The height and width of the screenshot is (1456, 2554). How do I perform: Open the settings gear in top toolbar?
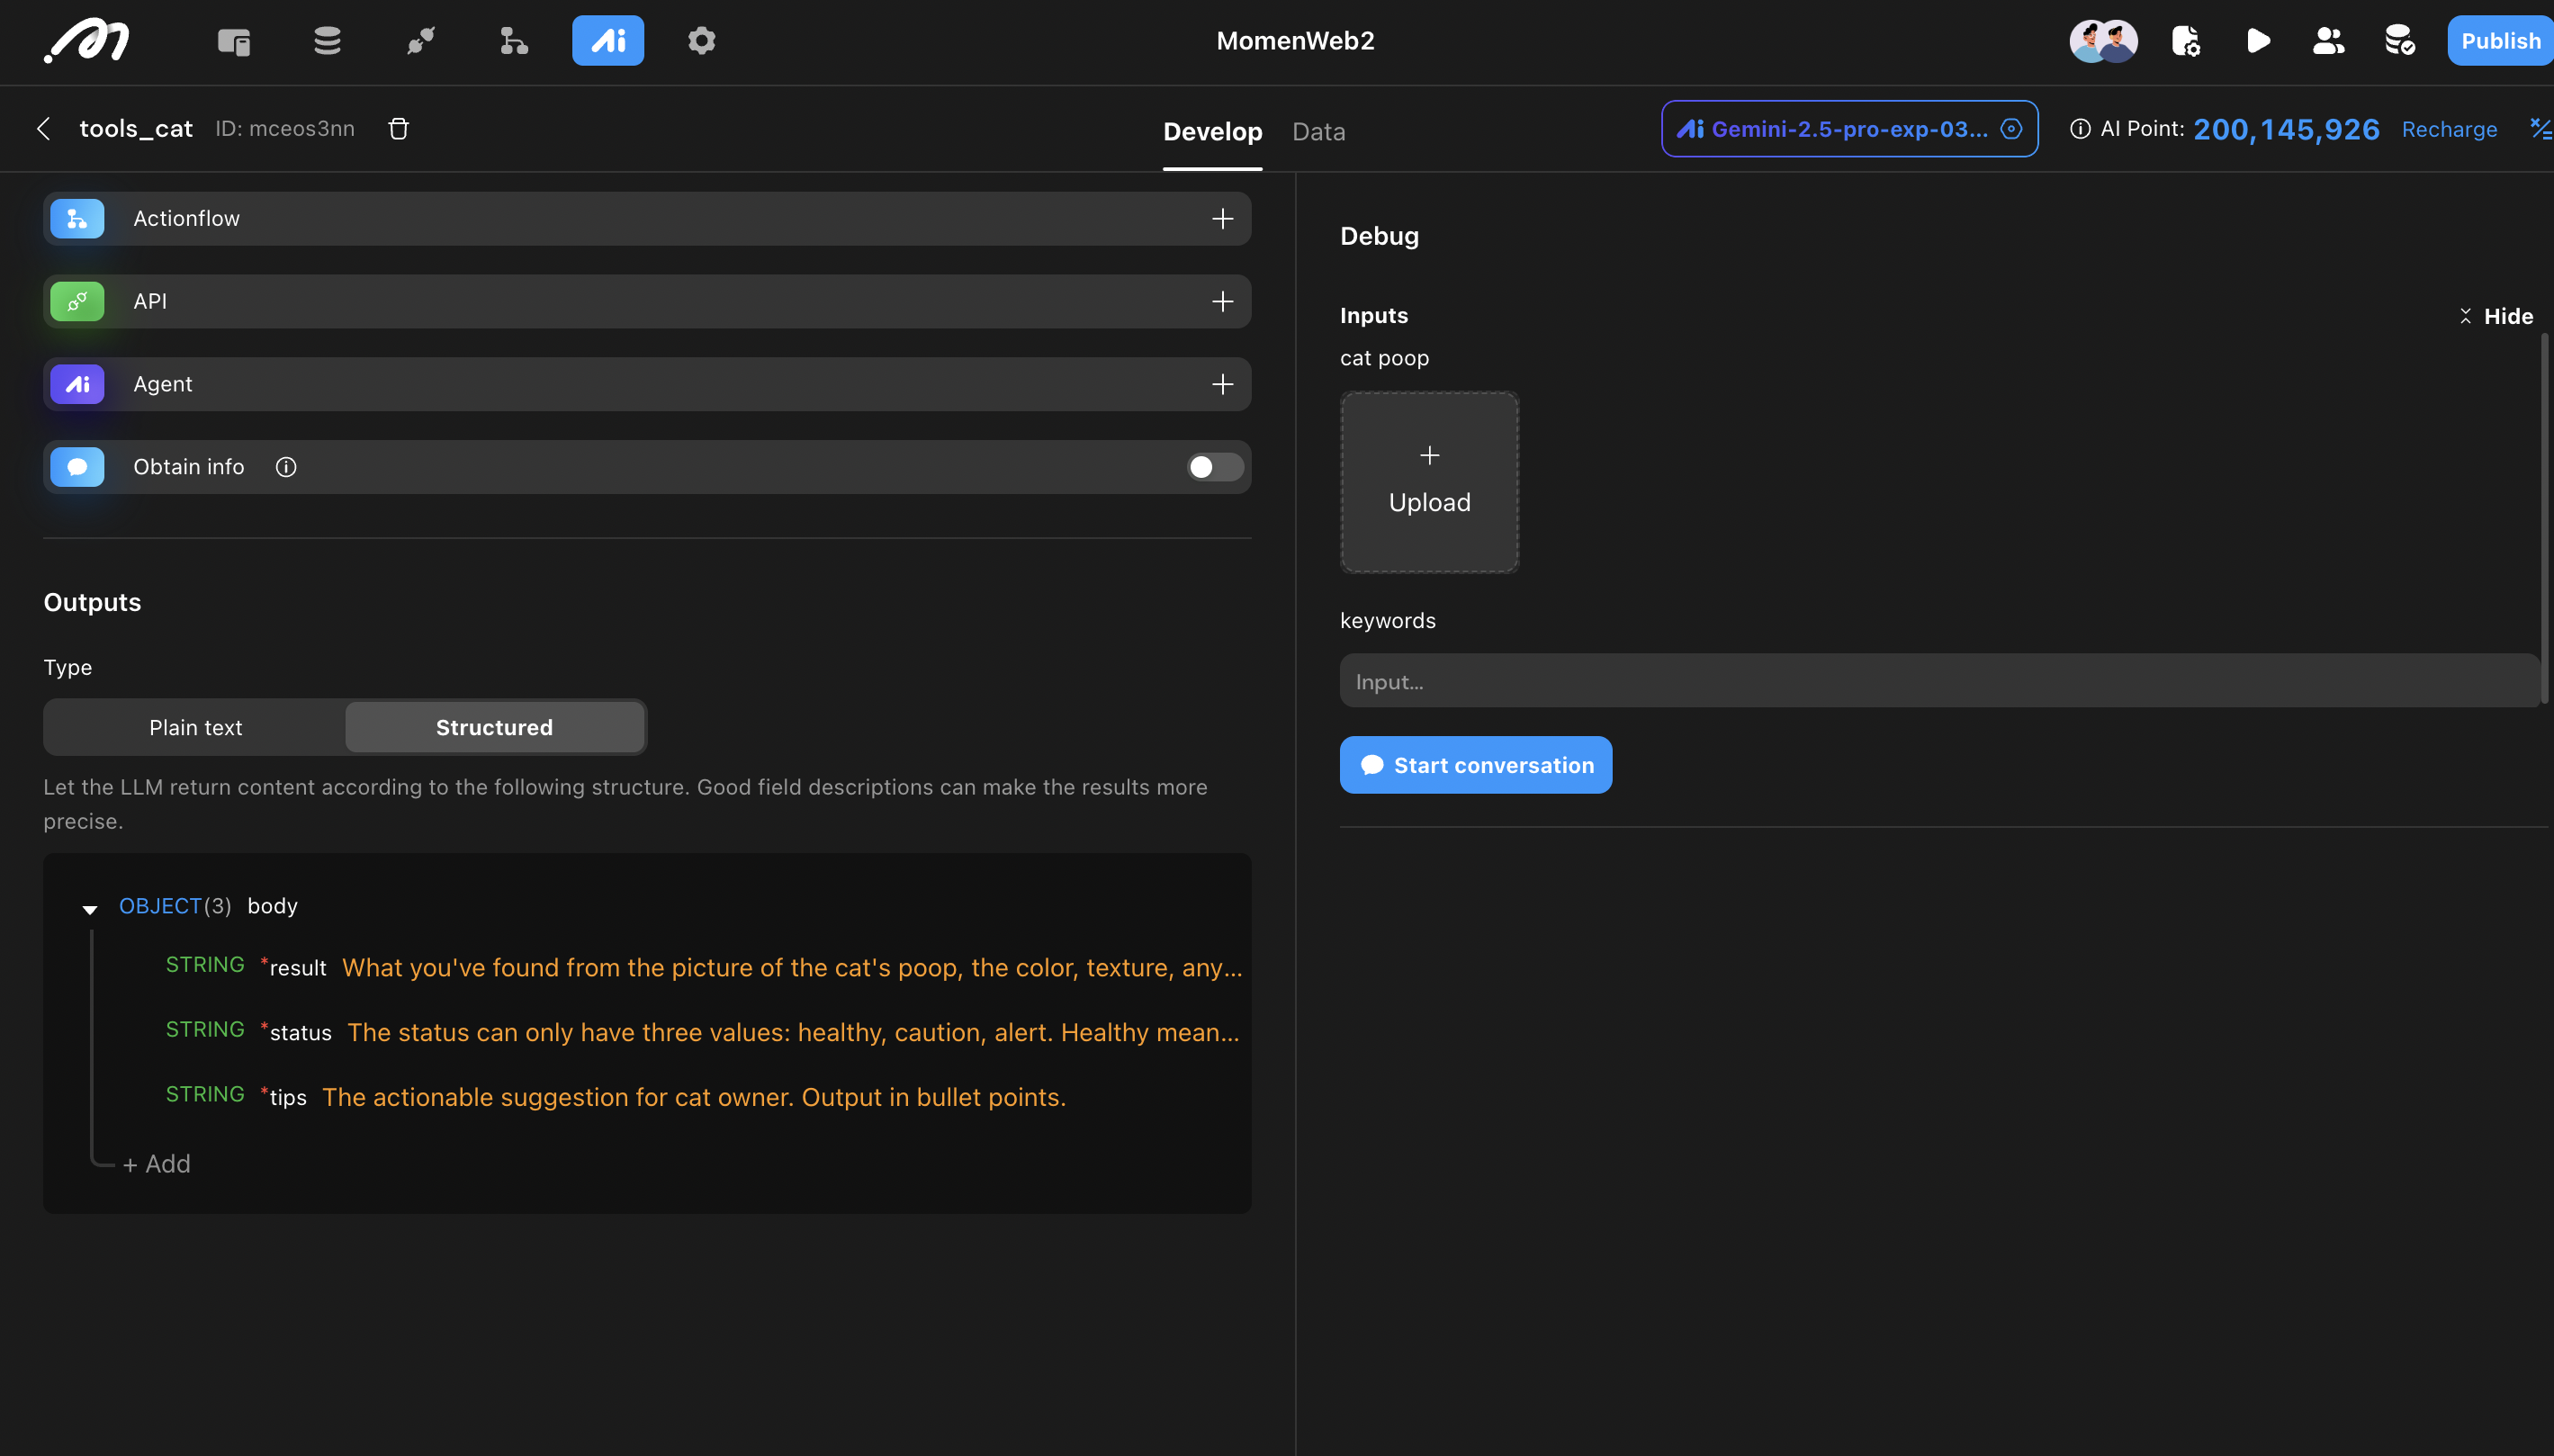point(701,41)
